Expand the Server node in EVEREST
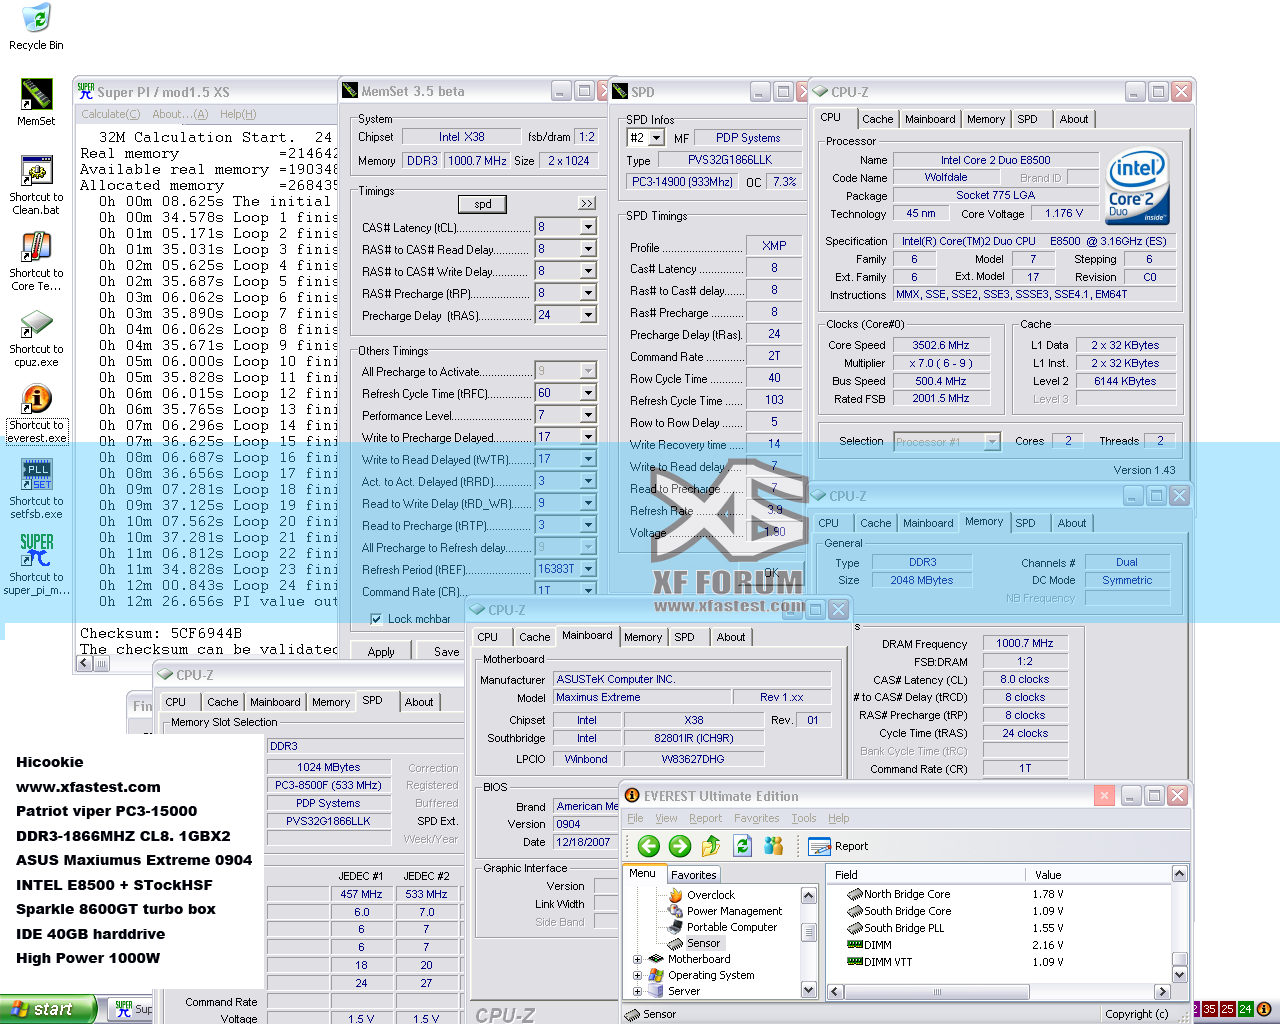 click(x=637, y=992)
